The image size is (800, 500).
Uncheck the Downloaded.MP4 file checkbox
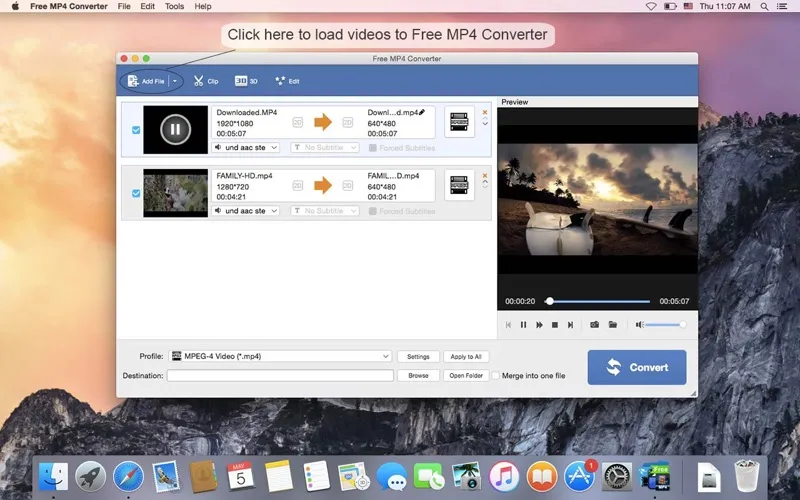(136, 130)
